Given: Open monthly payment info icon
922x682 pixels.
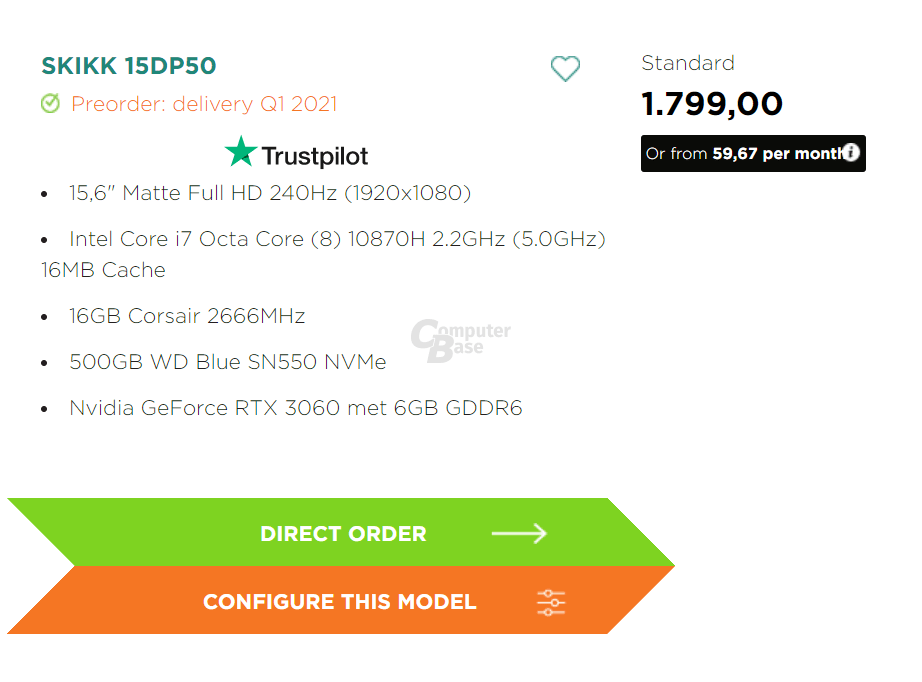Looking at the screenshot, I should click(x=850, y=152).
